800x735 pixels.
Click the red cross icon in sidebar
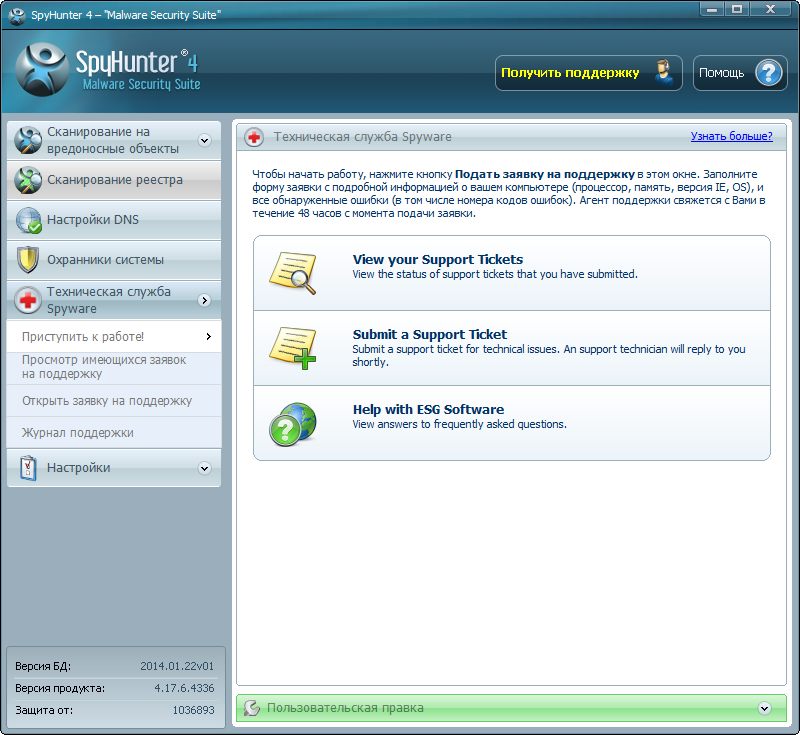28,300
